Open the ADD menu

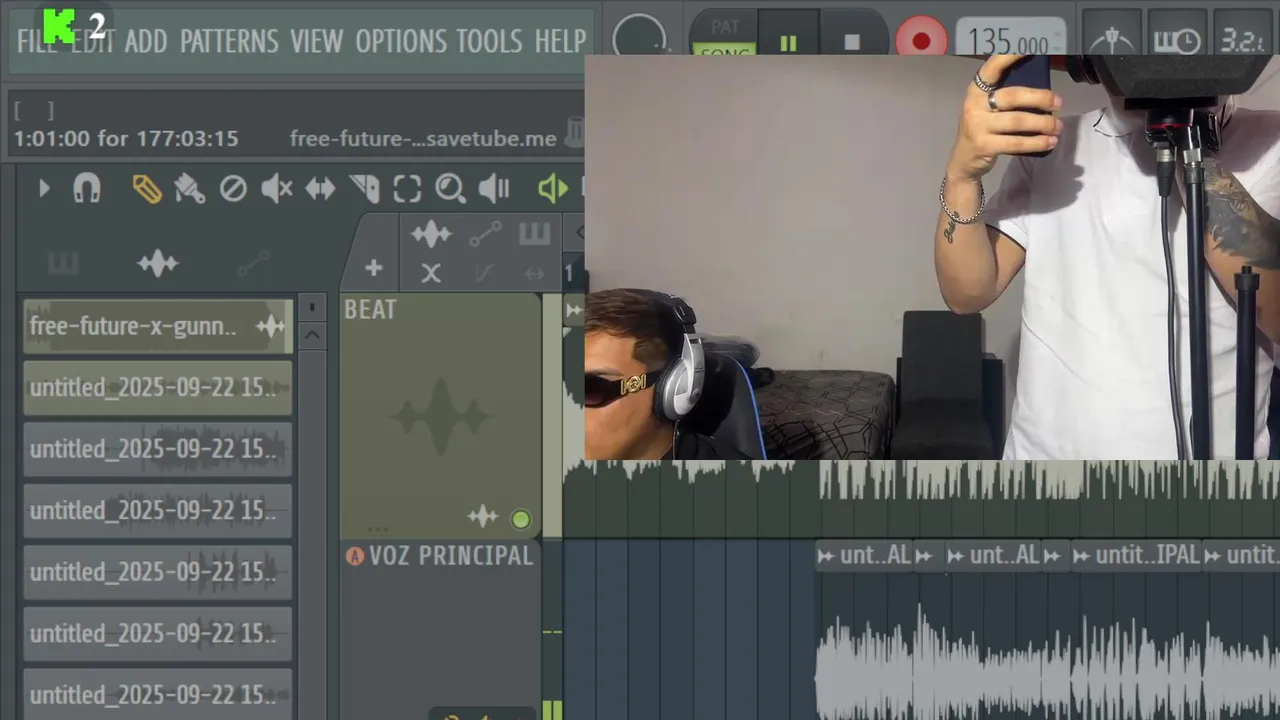click(x=146, y=41)
